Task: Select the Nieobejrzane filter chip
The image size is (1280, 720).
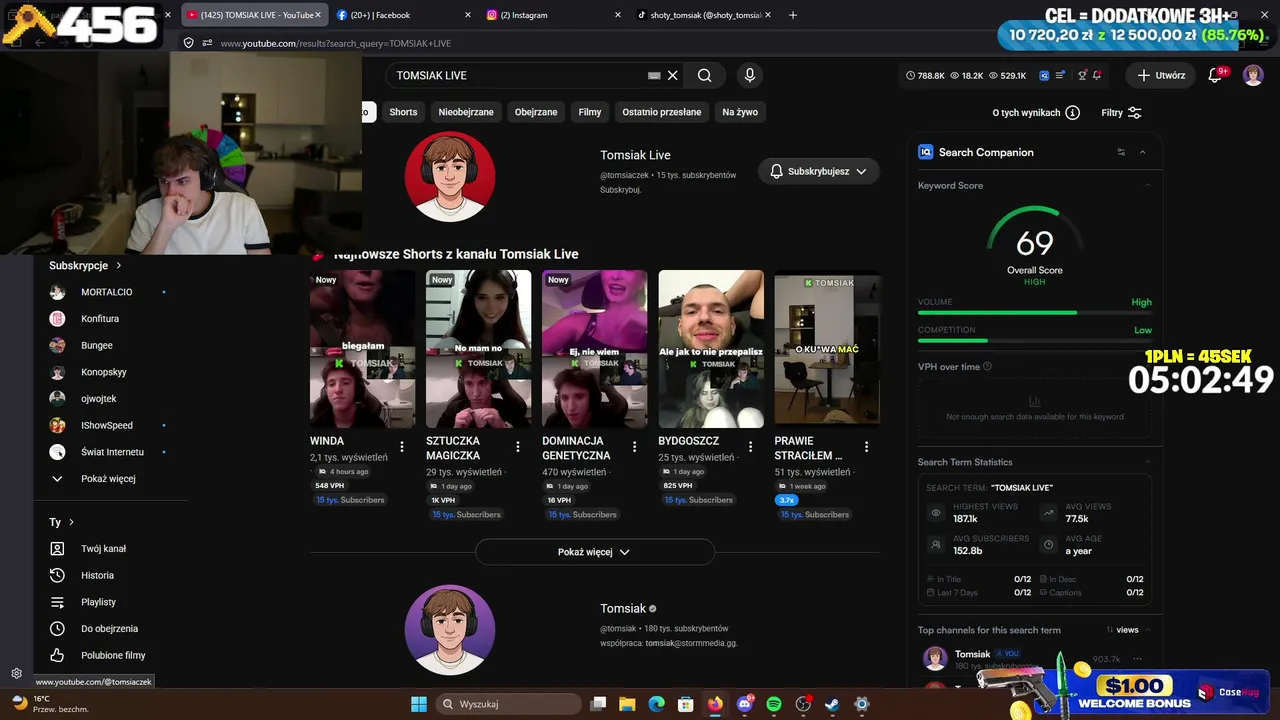Action: [466, 112]
